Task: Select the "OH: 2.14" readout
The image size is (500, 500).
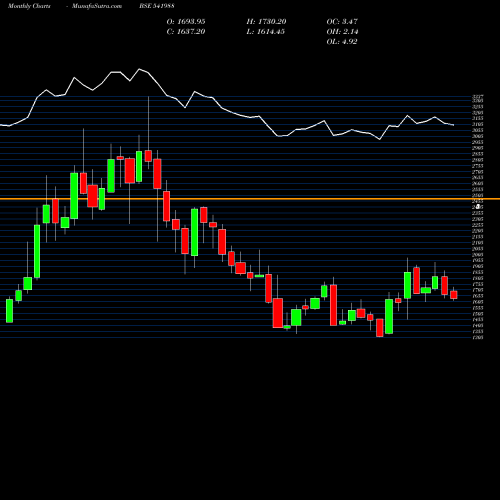Action: coord(342,32)
